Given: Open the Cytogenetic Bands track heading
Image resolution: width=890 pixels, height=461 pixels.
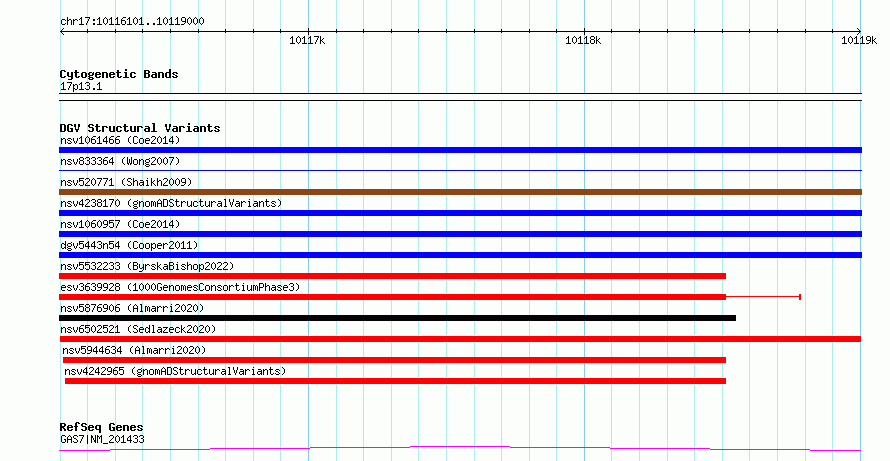Looking at the screenshot, I should tap(119, 74).
